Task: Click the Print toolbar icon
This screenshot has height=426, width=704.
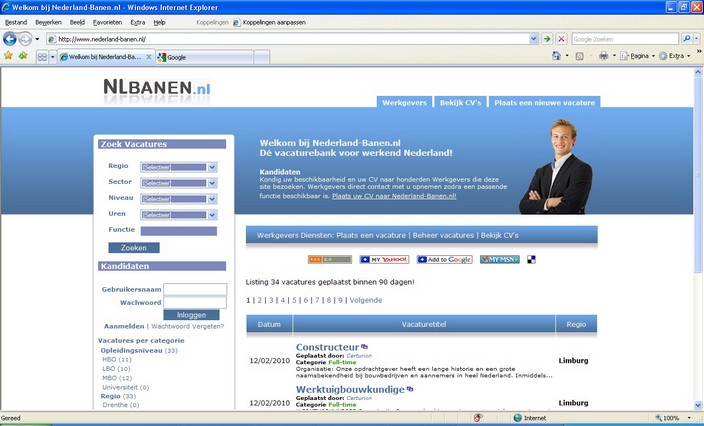Action: [x=603, y=56]
